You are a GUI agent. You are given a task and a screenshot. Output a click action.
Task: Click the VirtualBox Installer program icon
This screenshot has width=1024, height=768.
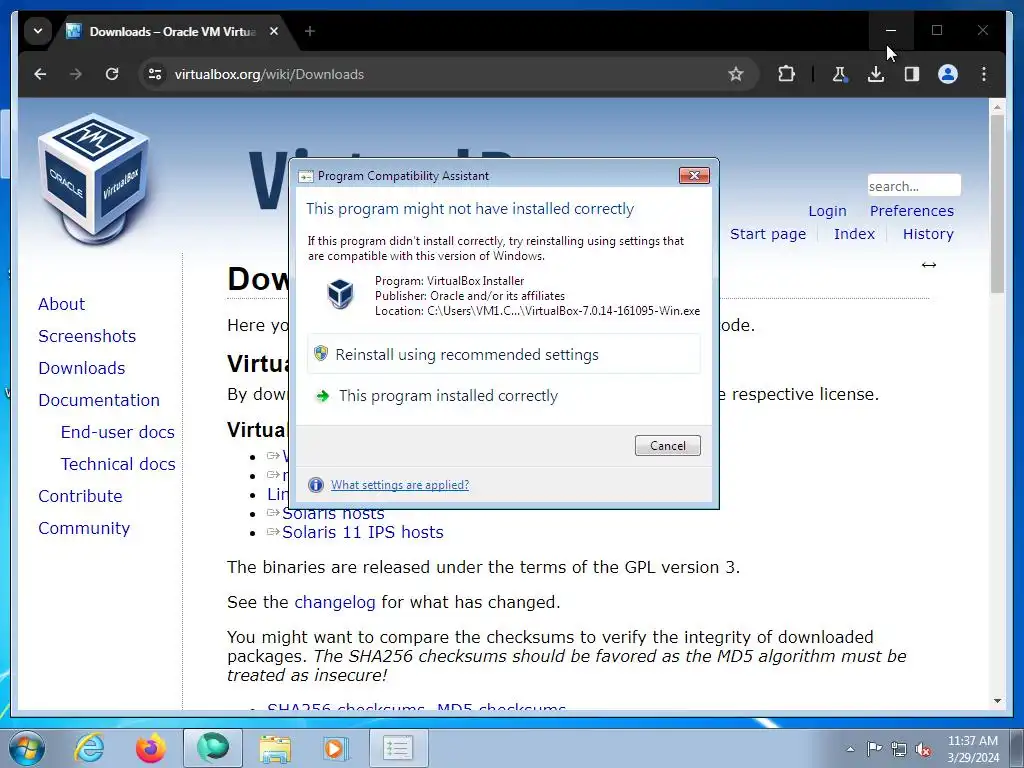(340, 294)
